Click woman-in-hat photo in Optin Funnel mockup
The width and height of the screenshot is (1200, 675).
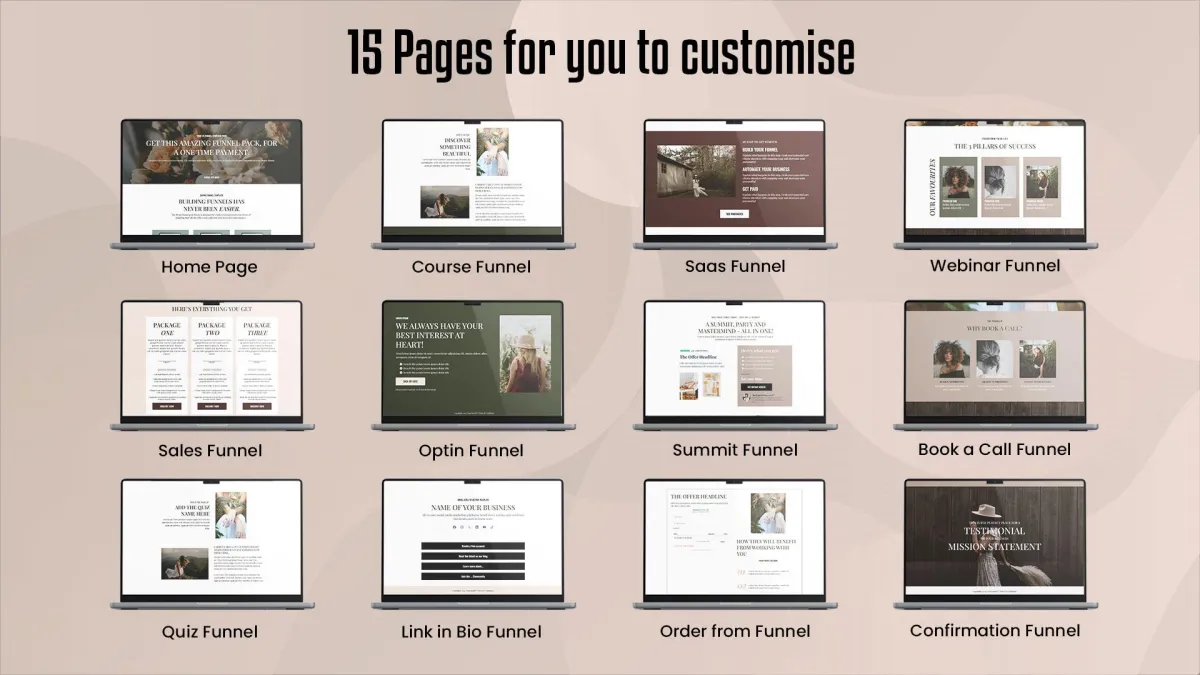[526, 356]
